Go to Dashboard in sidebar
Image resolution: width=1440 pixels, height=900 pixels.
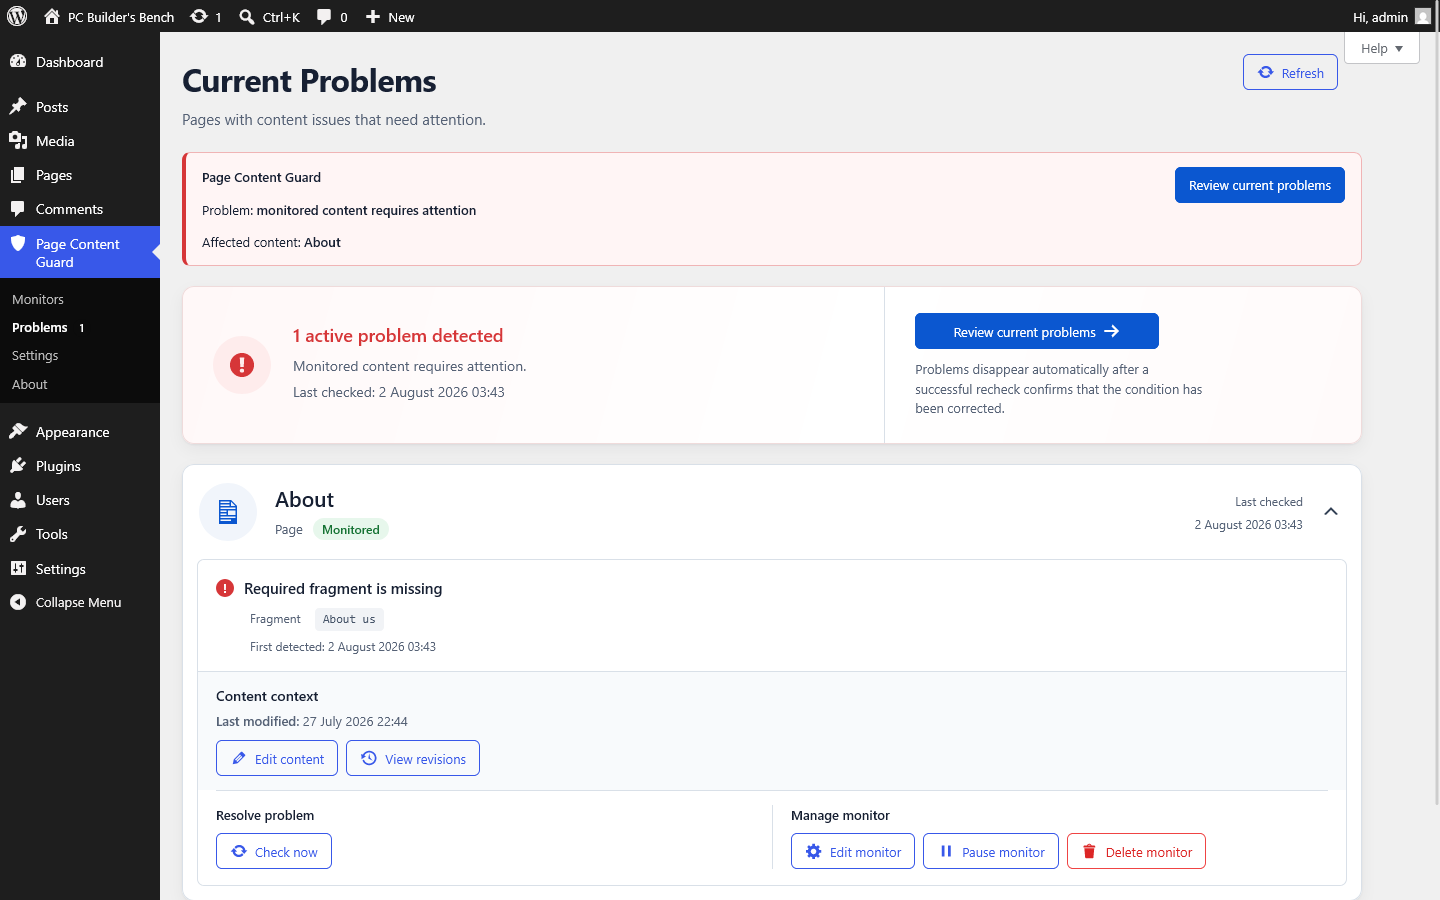pos(80,62)
